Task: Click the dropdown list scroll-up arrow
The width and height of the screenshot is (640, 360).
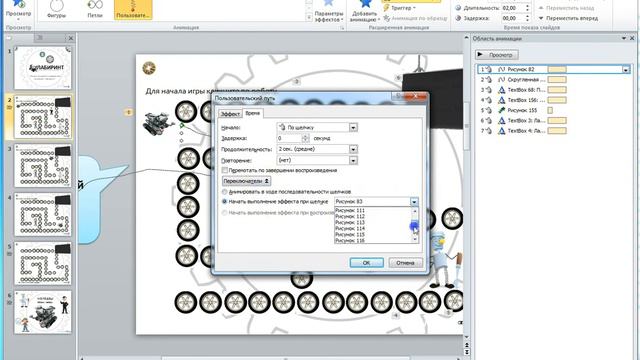Action: (415, 211)
